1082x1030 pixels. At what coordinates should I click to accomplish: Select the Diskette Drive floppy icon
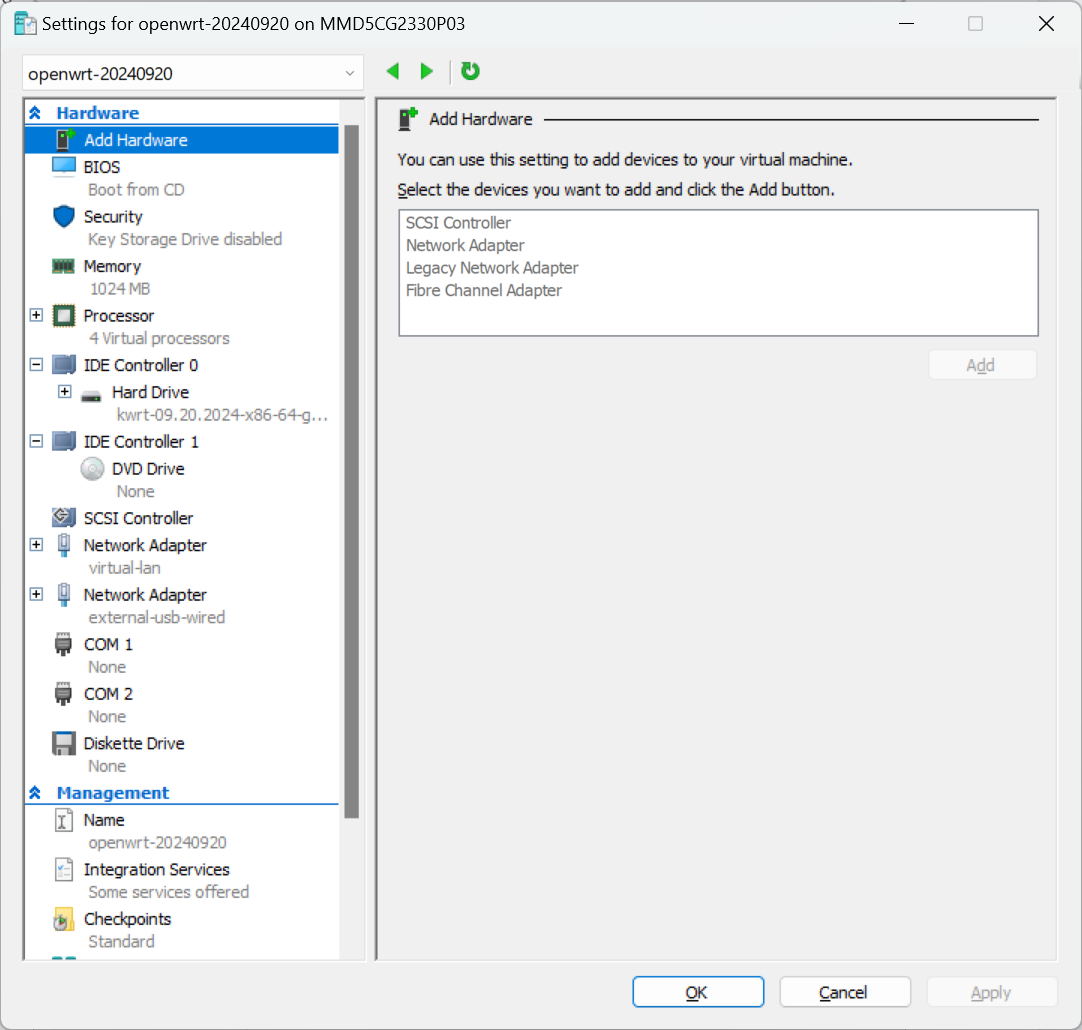pos(64,744)
